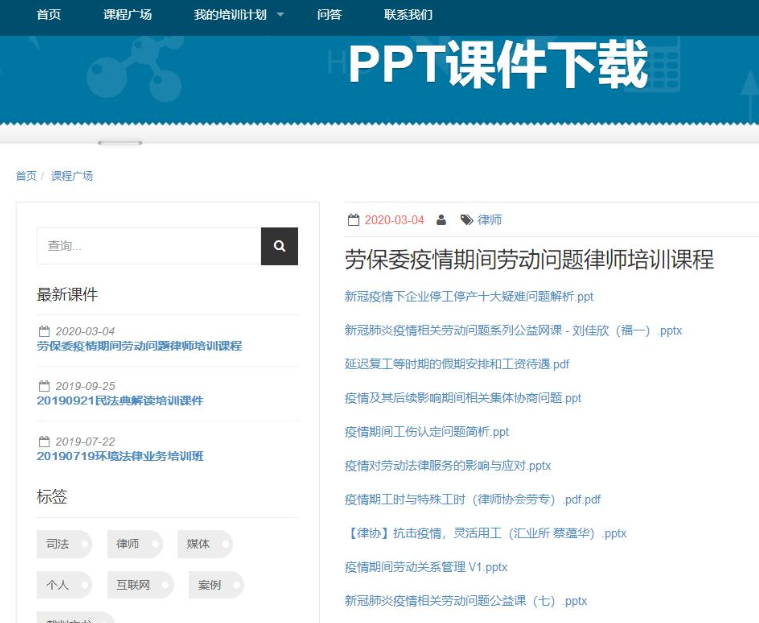This screenshot has height=623, width=759.
Task: Open the 问答 navigation item
Action: tap(329, 15)
